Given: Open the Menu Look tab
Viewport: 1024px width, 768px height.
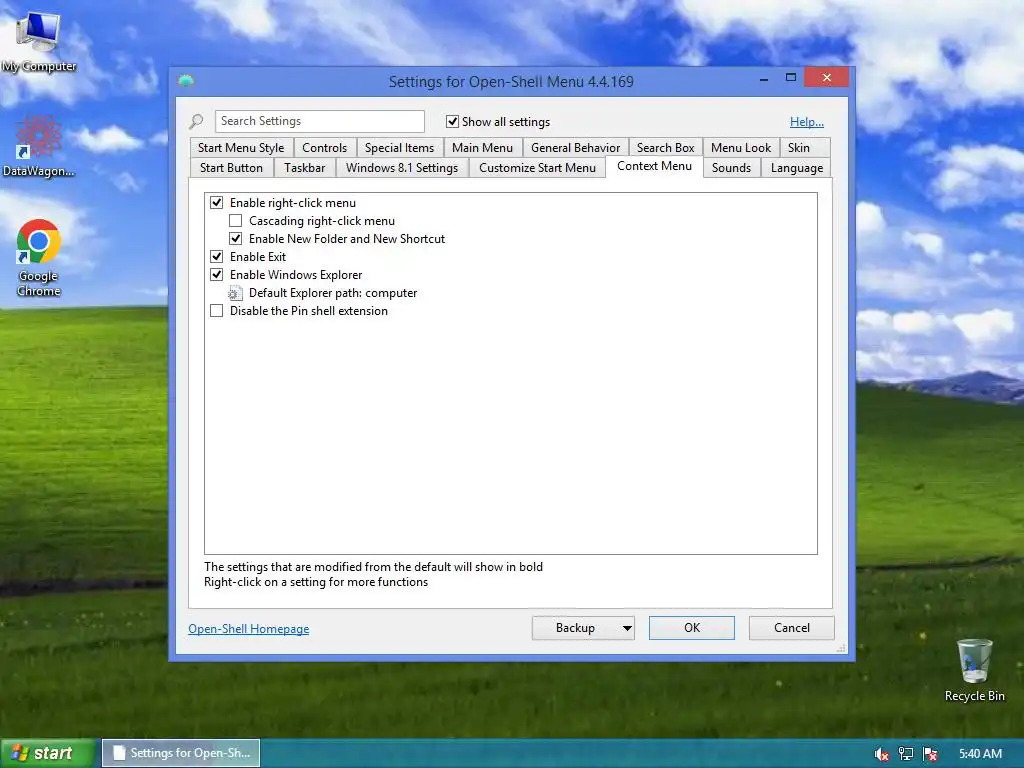Looking at the screenshot, I should tap(741, 148).
